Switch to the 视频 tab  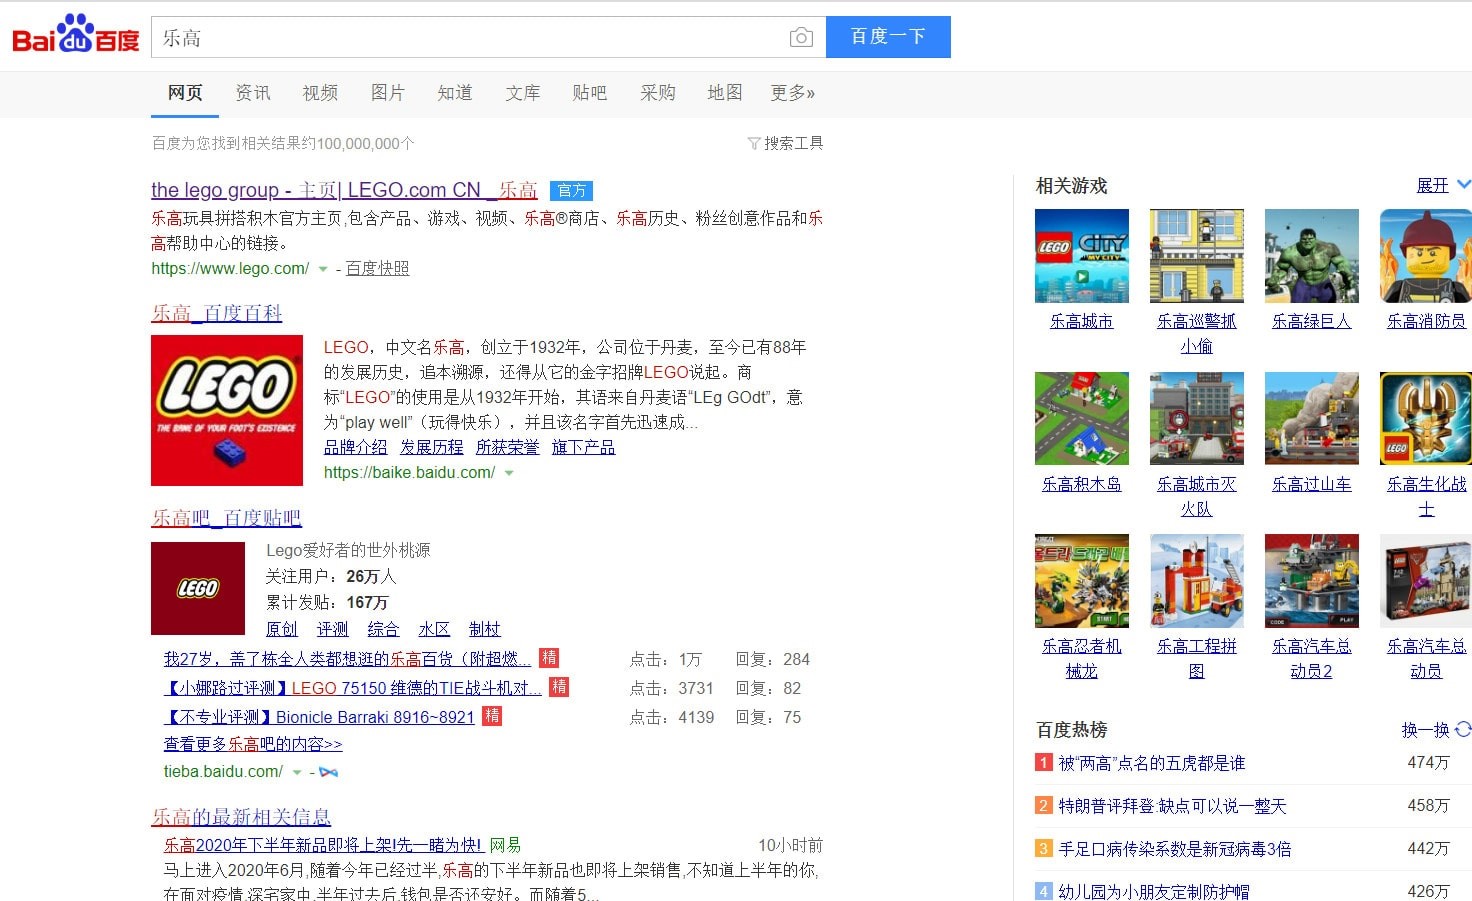coord(320,93)
